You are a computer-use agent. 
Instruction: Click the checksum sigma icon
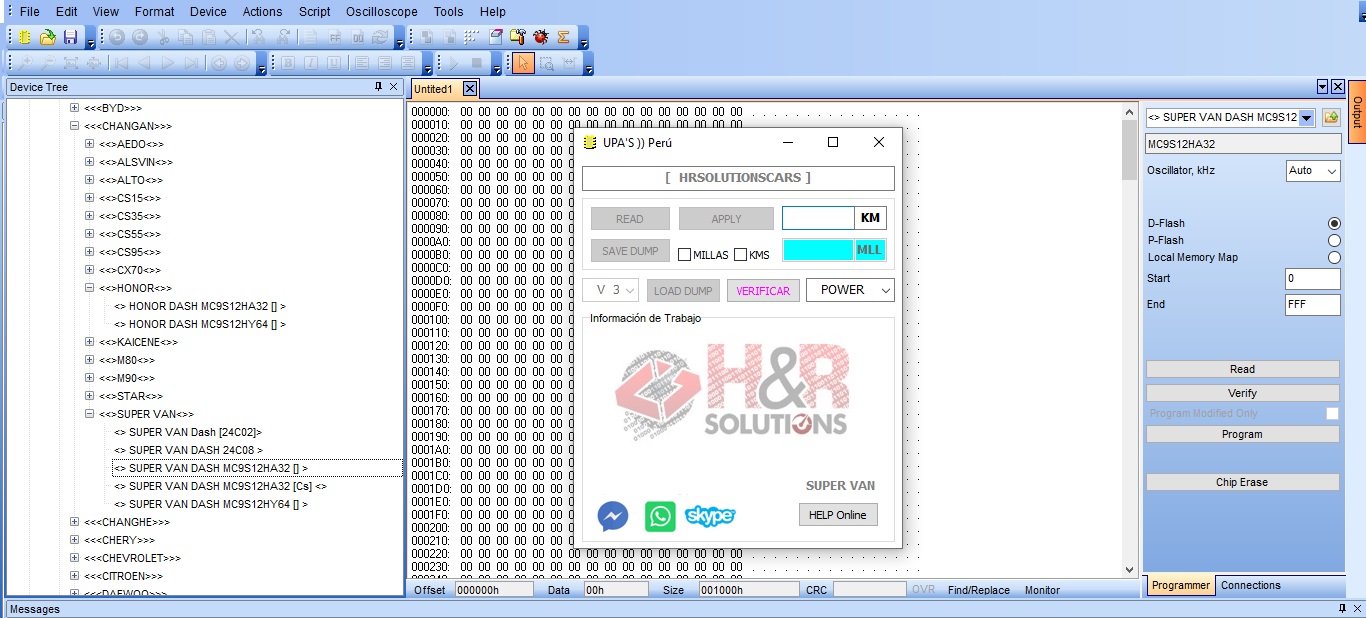[x=563, y=37]
